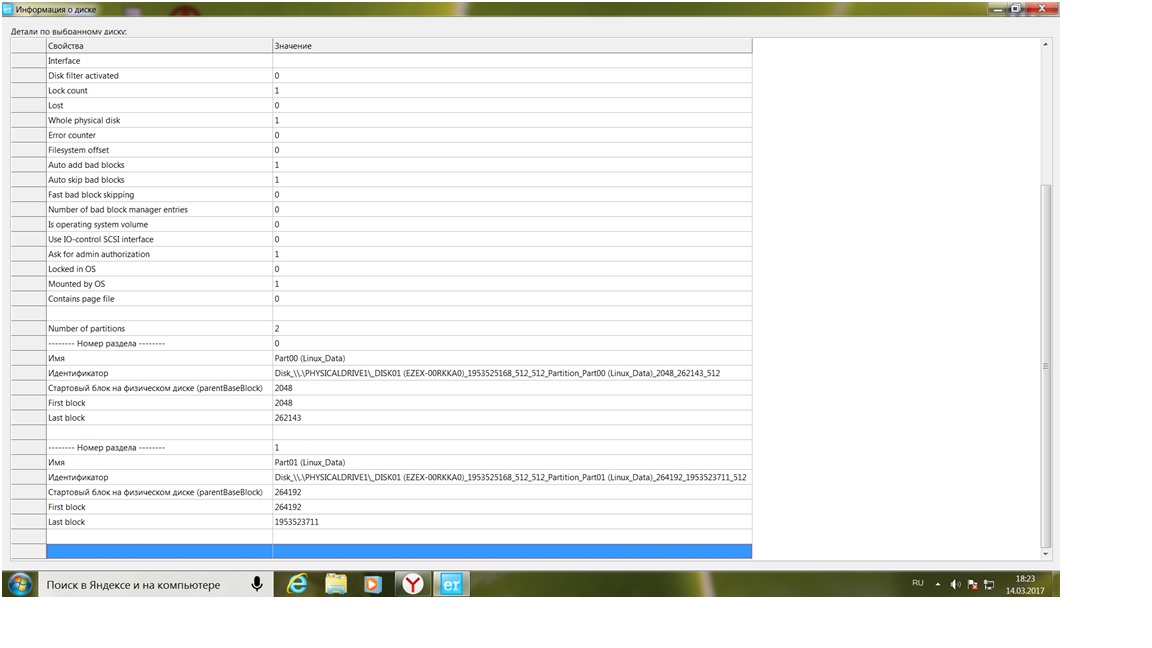The height and width of the screenshot is (648, 1152).
Task: Launch Internet Explorer from the taskbar
Action: pyautogui.click(x=297, y=584)
